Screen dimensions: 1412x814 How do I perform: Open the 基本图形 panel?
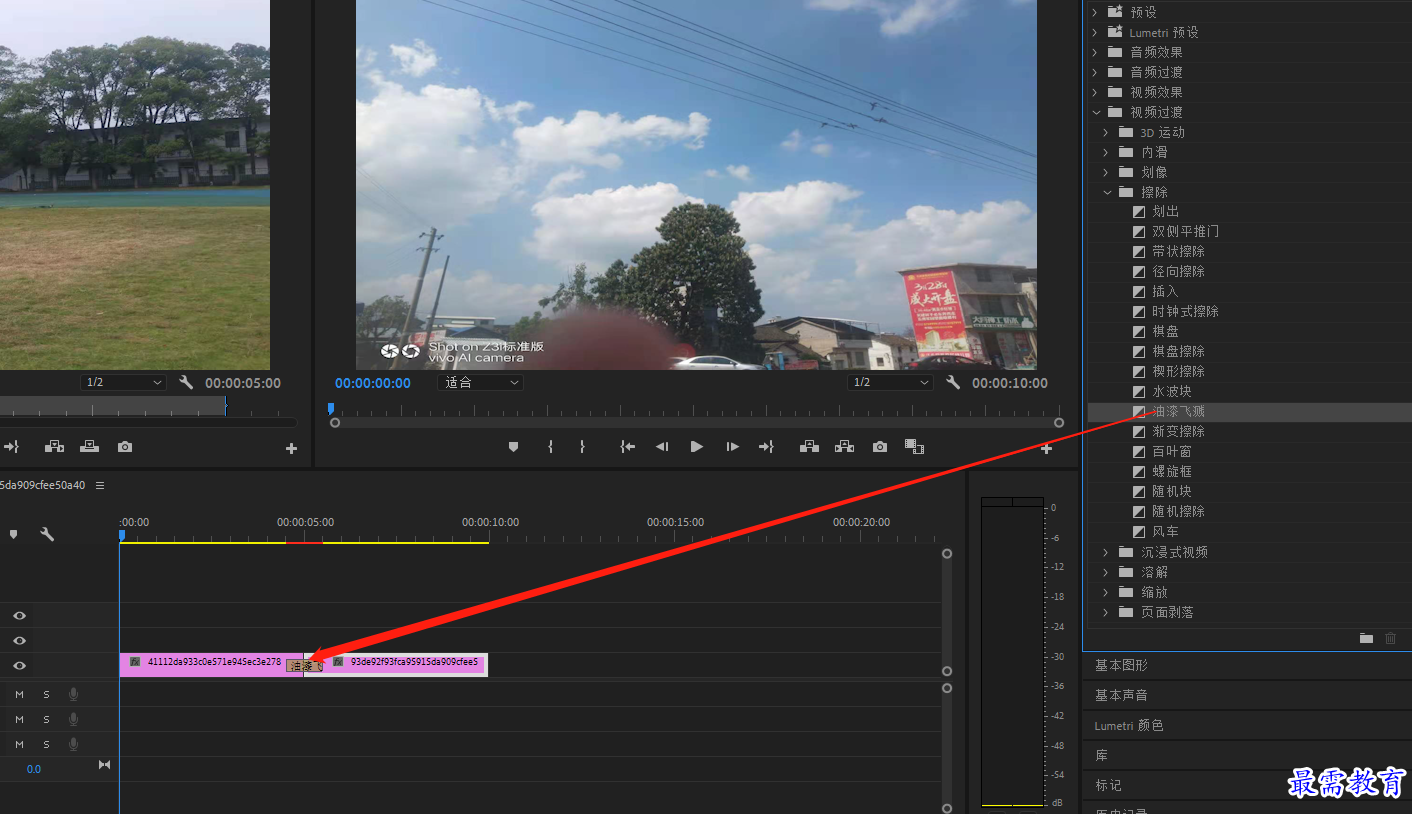tap(1121, 665)
